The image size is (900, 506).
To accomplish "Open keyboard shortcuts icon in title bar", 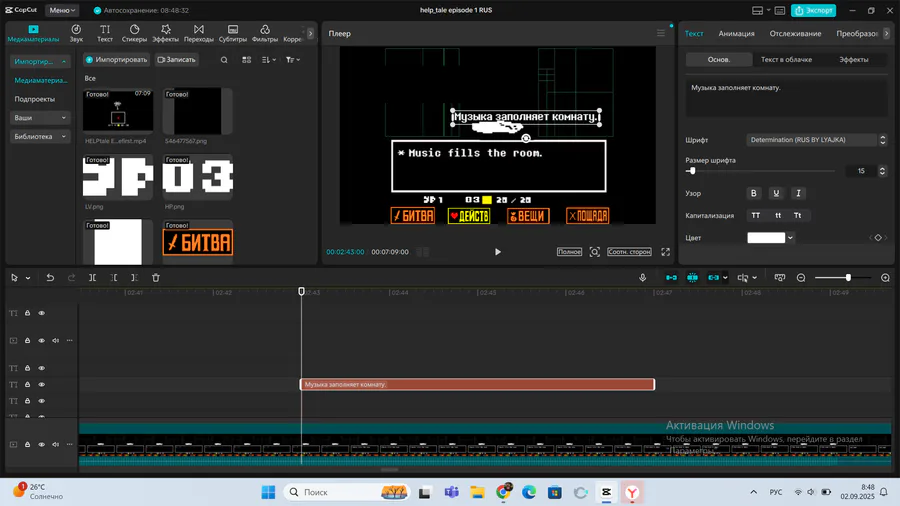I will coord(779,10).
